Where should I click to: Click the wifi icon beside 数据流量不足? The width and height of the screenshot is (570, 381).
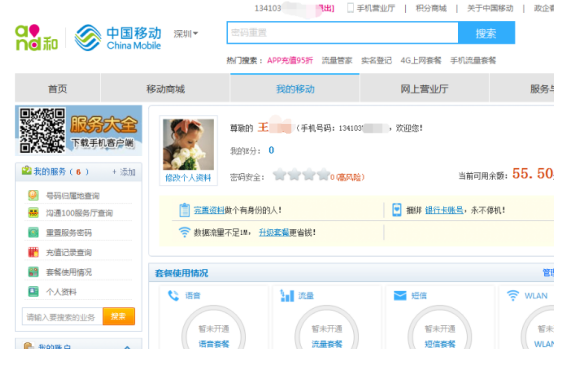point(184,232)
